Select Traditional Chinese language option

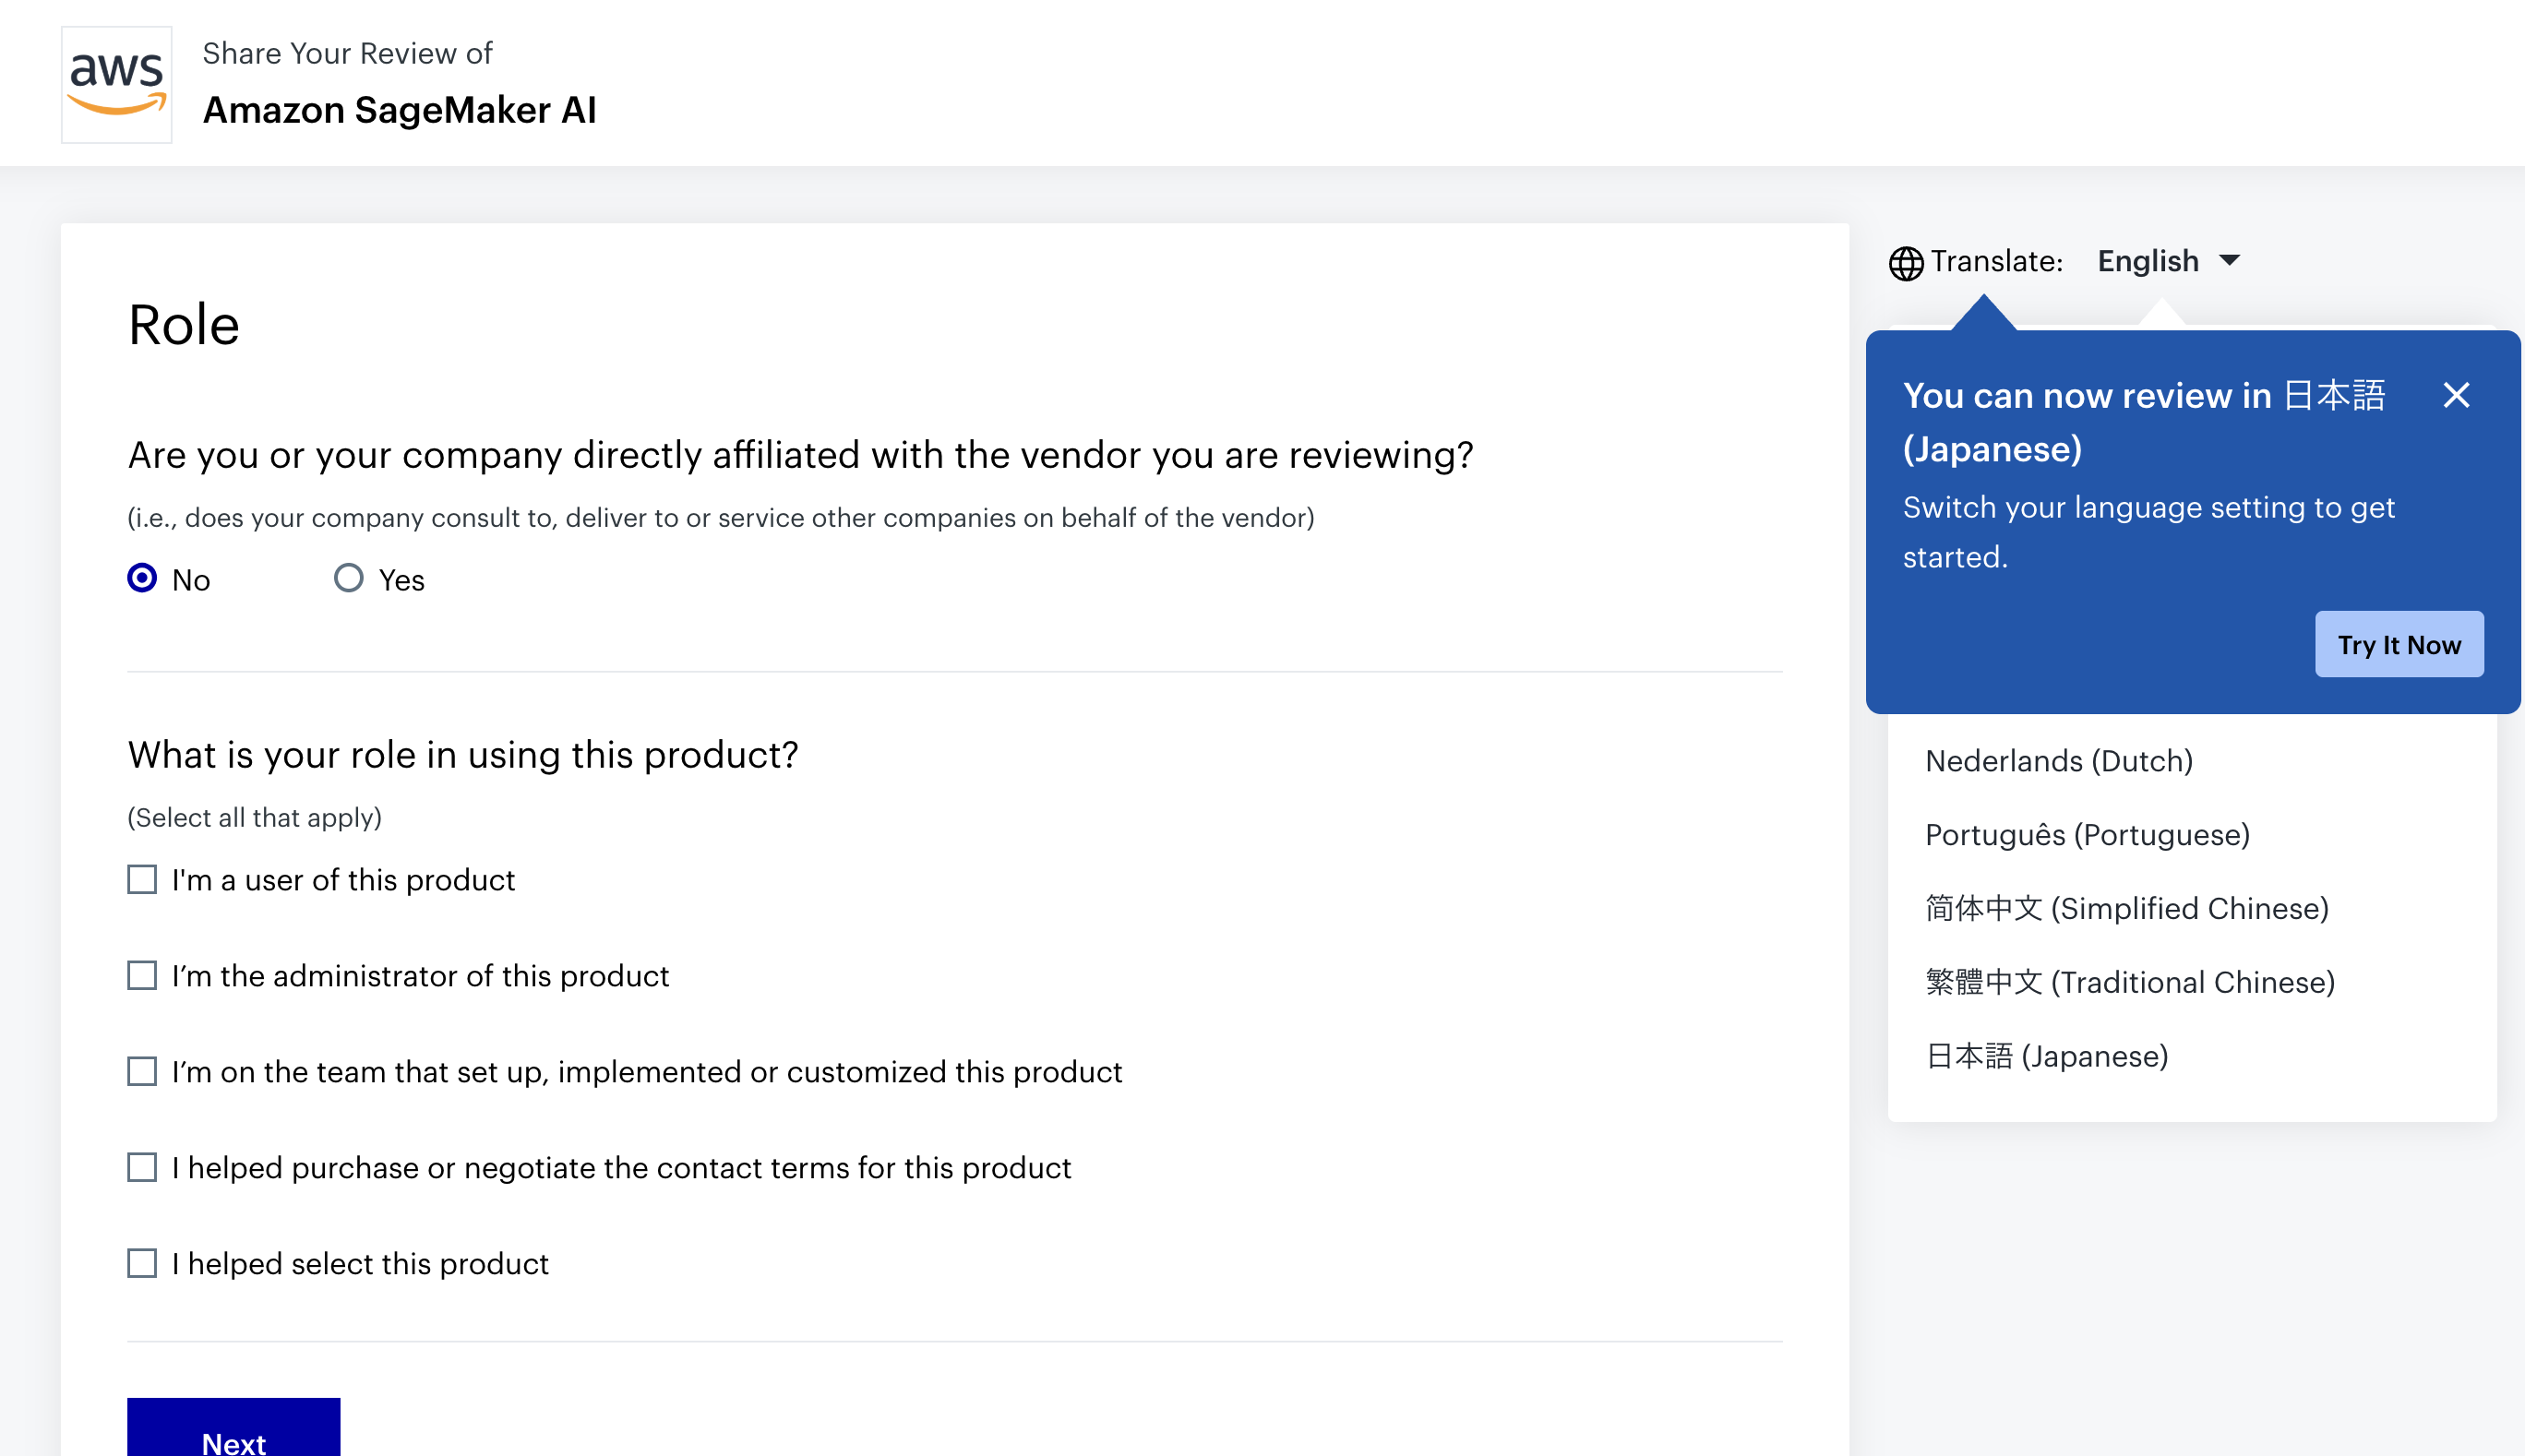(2129, 982)
